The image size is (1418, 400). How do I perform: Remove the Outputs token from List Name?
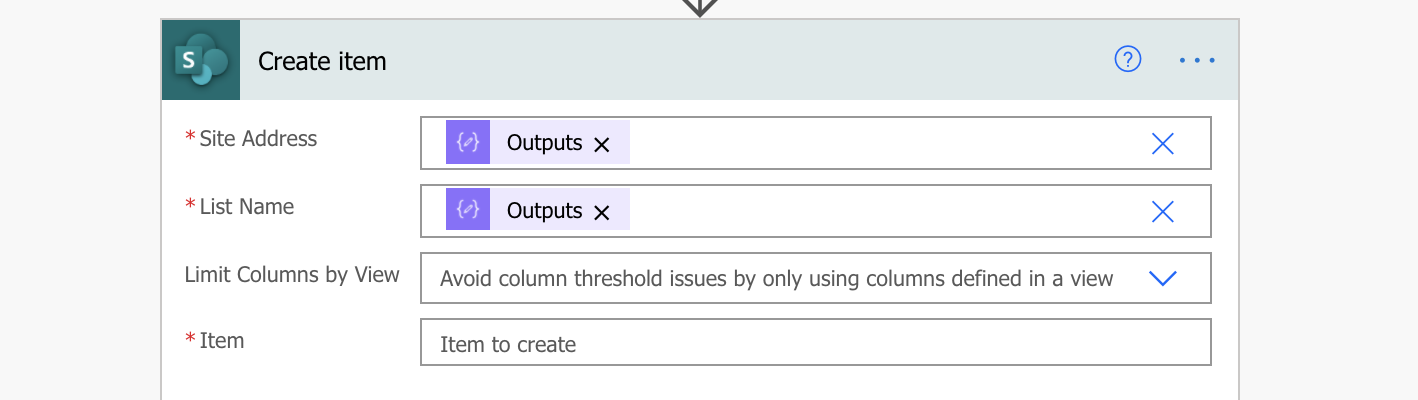coord(601,212)
